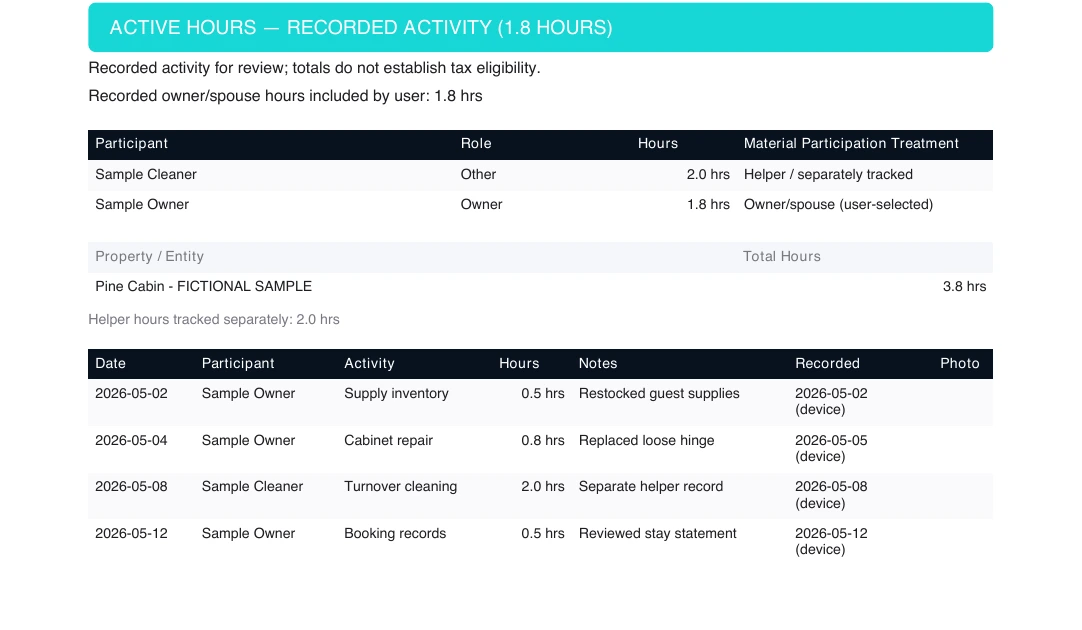
Task: Click the 0.5 hrs value for Booking records
Action: (x=542, y=533)
